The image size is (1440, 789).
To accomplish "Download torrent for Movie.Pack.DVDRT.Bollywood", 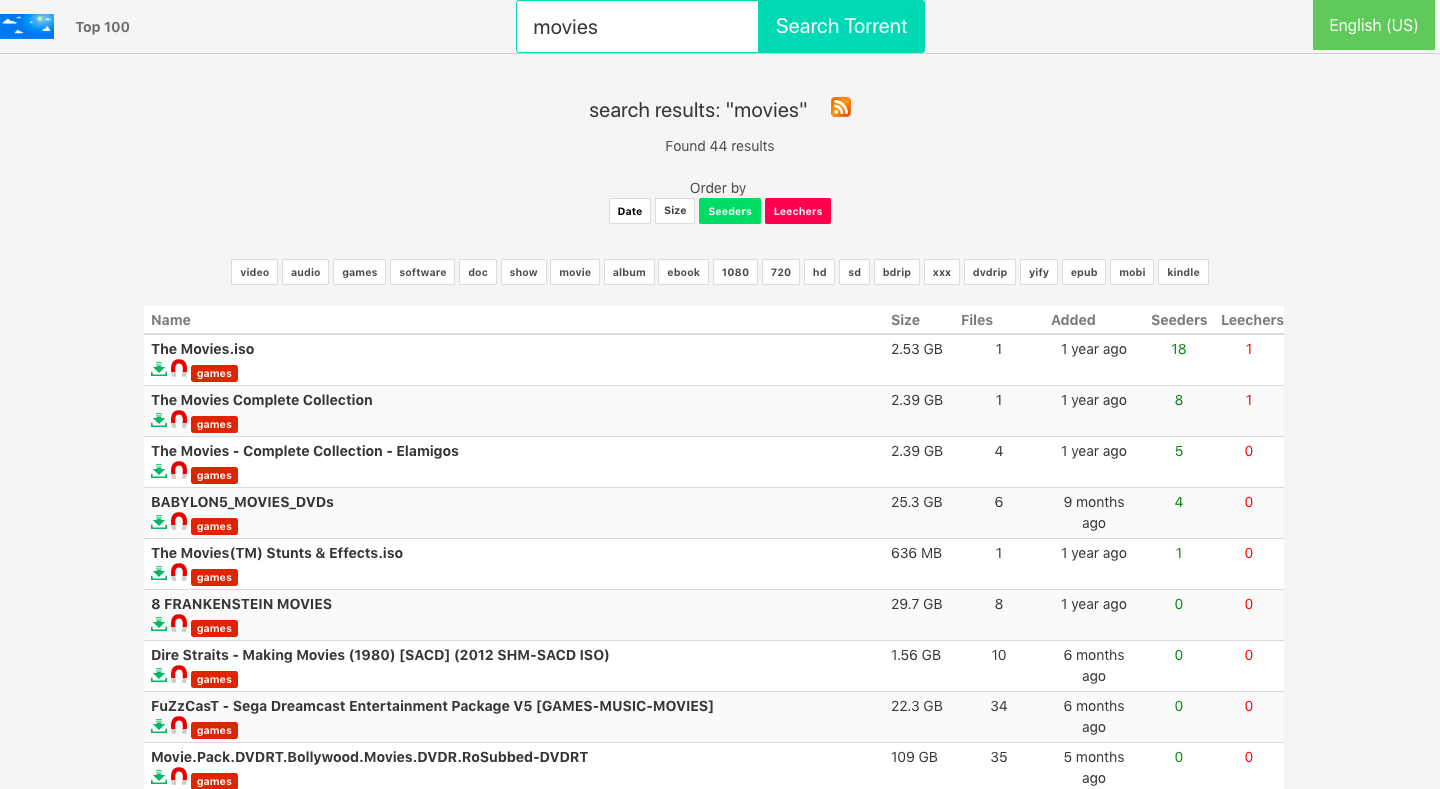I will tap(159, 777).
